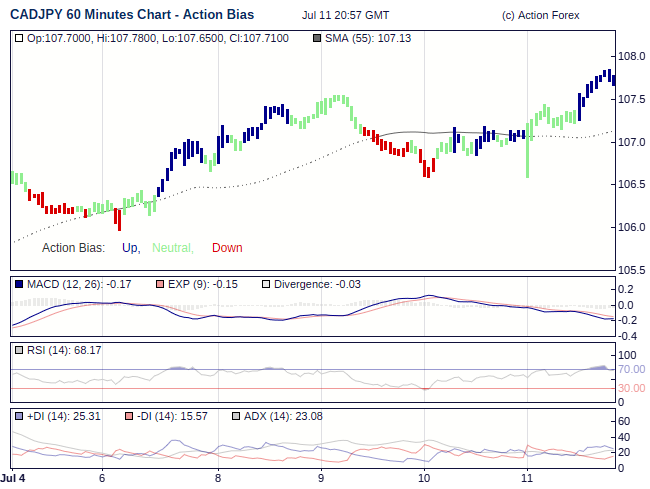Click the '(c) Action Forex' copyright text
This screenshot has height=489, width=650.
click(x=540, y=16)
